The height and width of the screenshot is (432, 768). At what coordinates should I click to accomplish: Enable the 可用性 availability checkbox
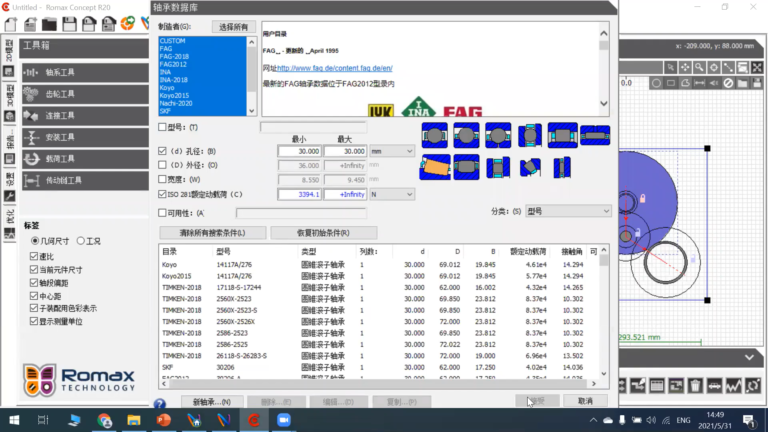tap(162, 213)
